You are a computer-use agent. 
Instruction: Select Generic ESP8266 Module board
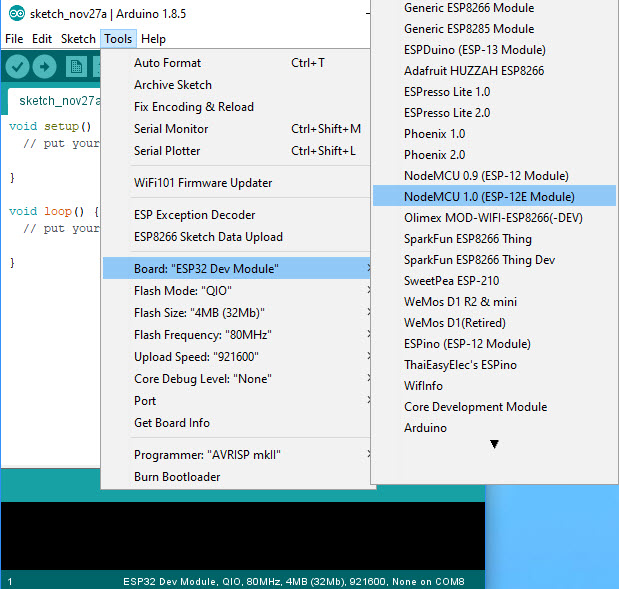point(494,8)
